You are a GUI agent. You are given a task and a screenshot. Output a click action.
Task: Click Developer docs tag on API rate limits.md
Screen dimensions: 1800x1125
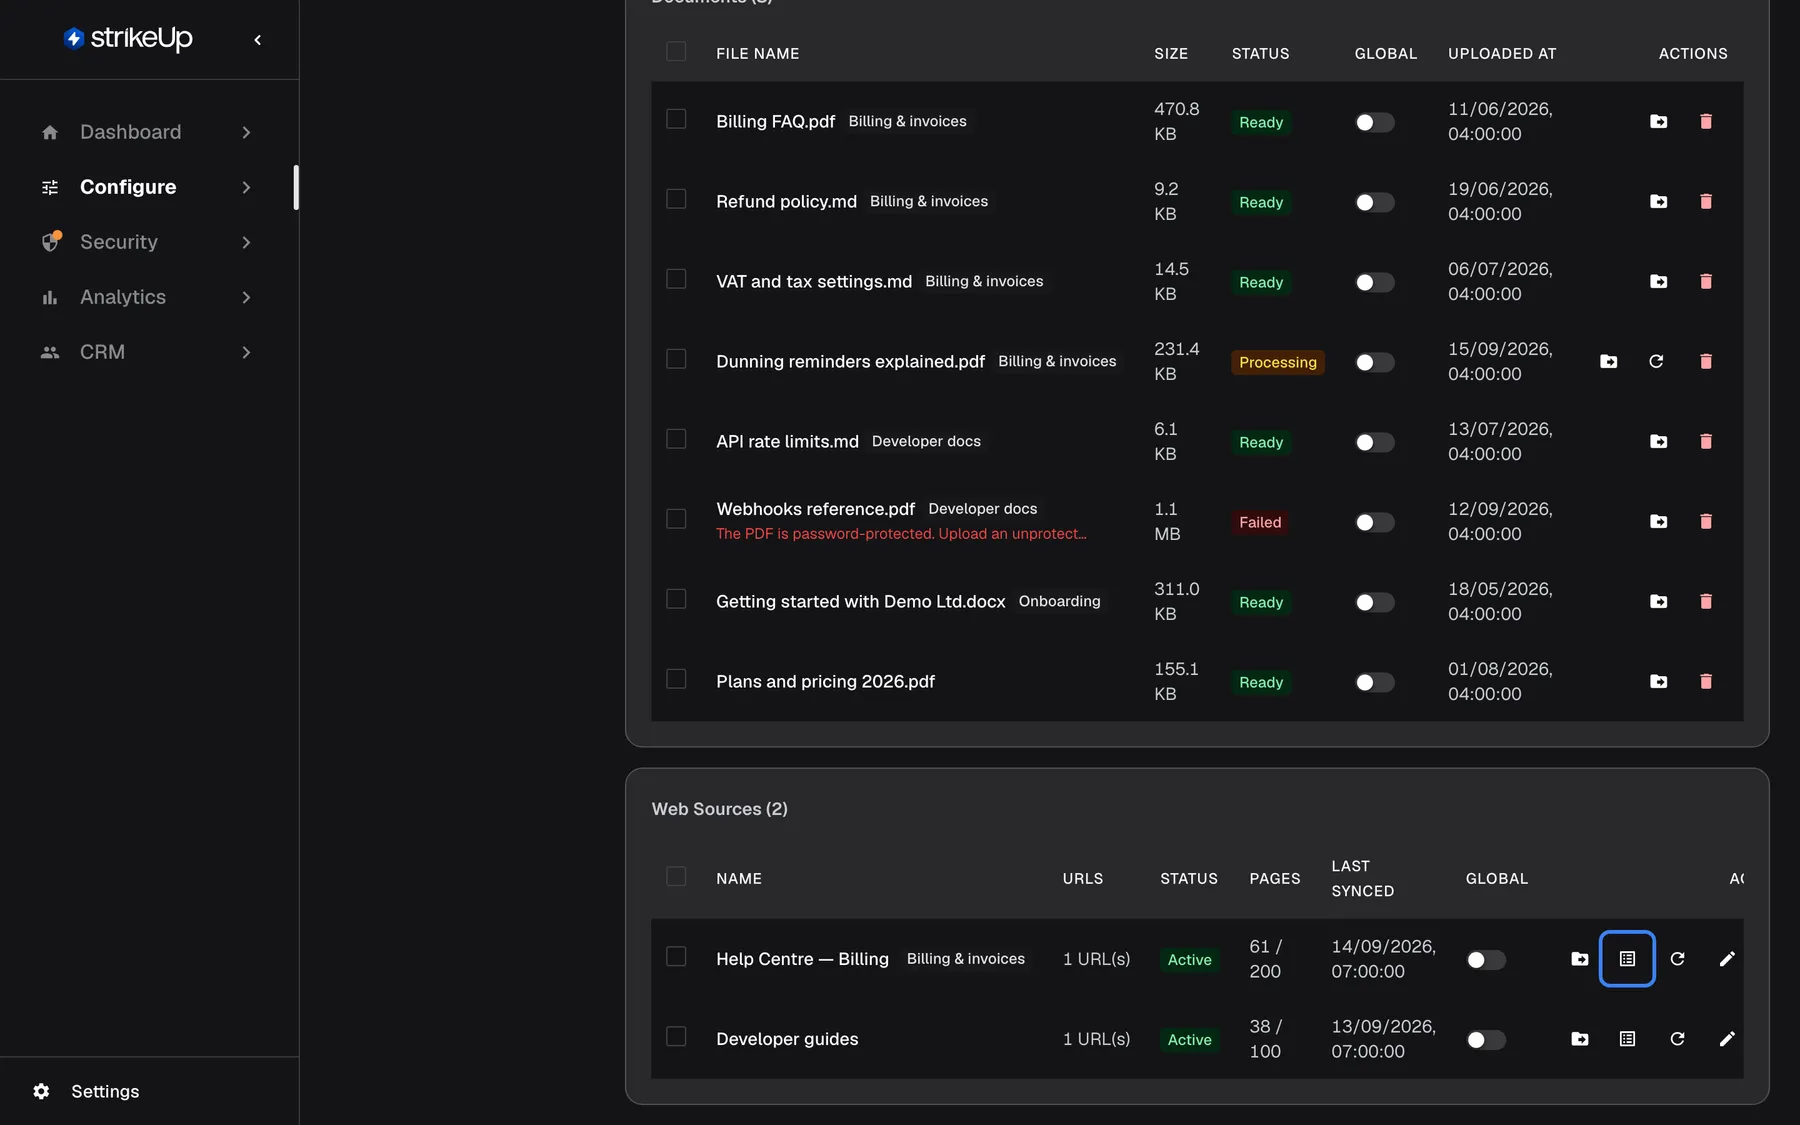926,441
